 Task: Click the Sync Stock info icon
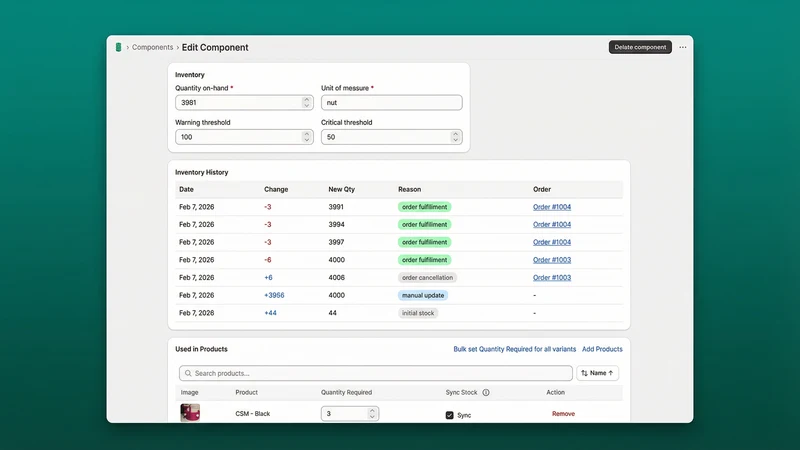click(x=486, y=392)
